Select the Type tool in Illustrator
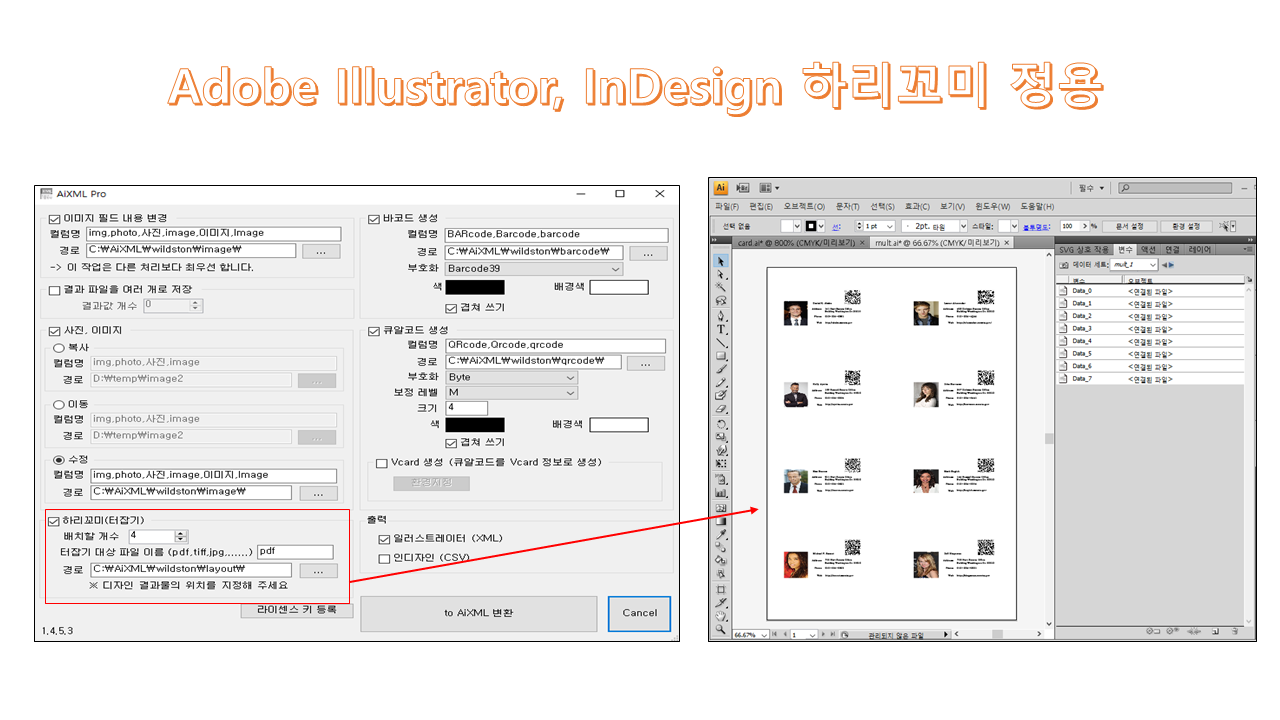 [x=721, y=329]
